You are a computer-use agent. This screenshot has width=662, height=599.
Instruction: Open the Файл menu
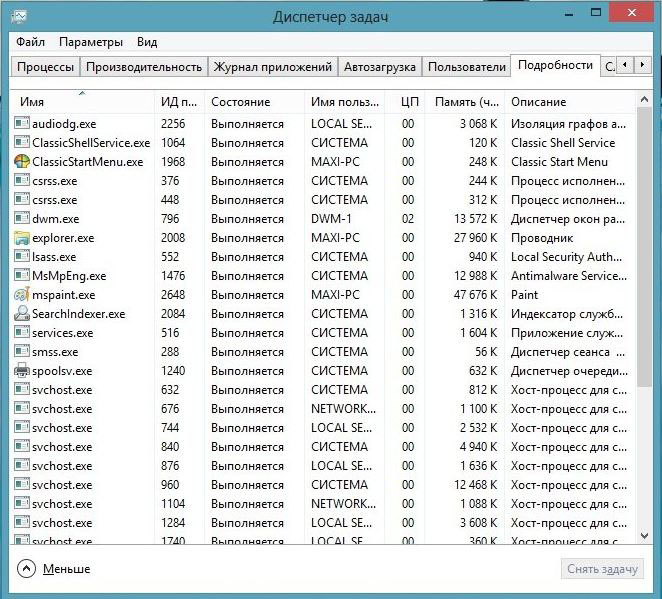(30, 42)
